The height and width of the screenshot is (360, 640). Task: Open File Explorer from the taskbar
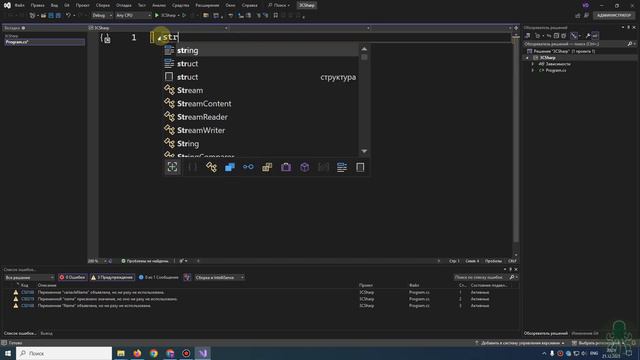pos(121,353)
